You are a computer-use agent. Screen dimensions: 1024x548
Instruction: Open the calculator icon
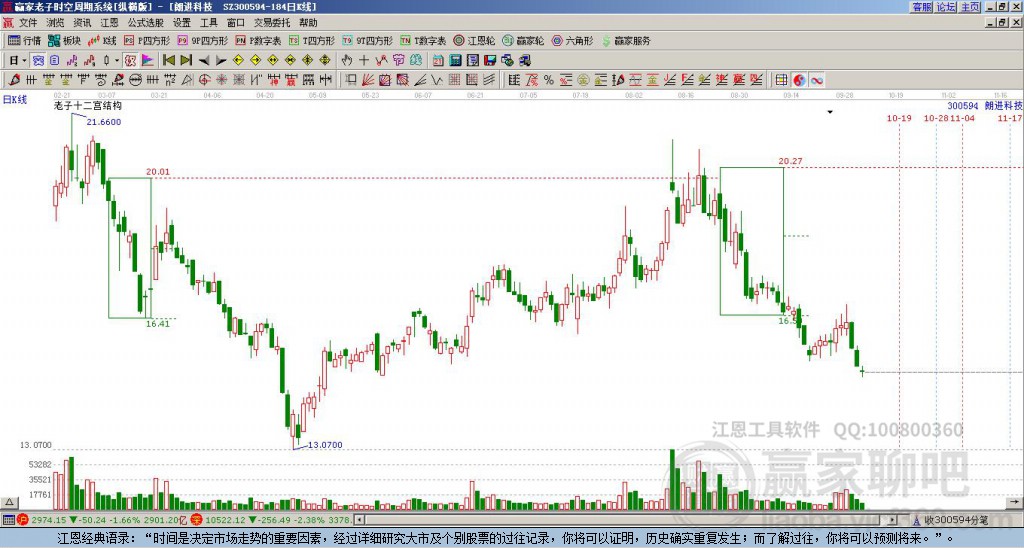pos(455,60)
